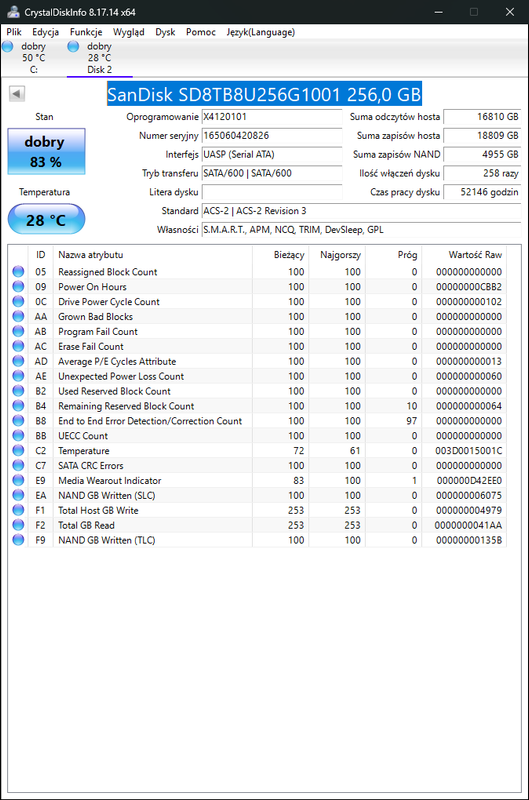Click status orb of Program Fail Count row
Viewport: 529px width, 800px height.
coord(18,331)
